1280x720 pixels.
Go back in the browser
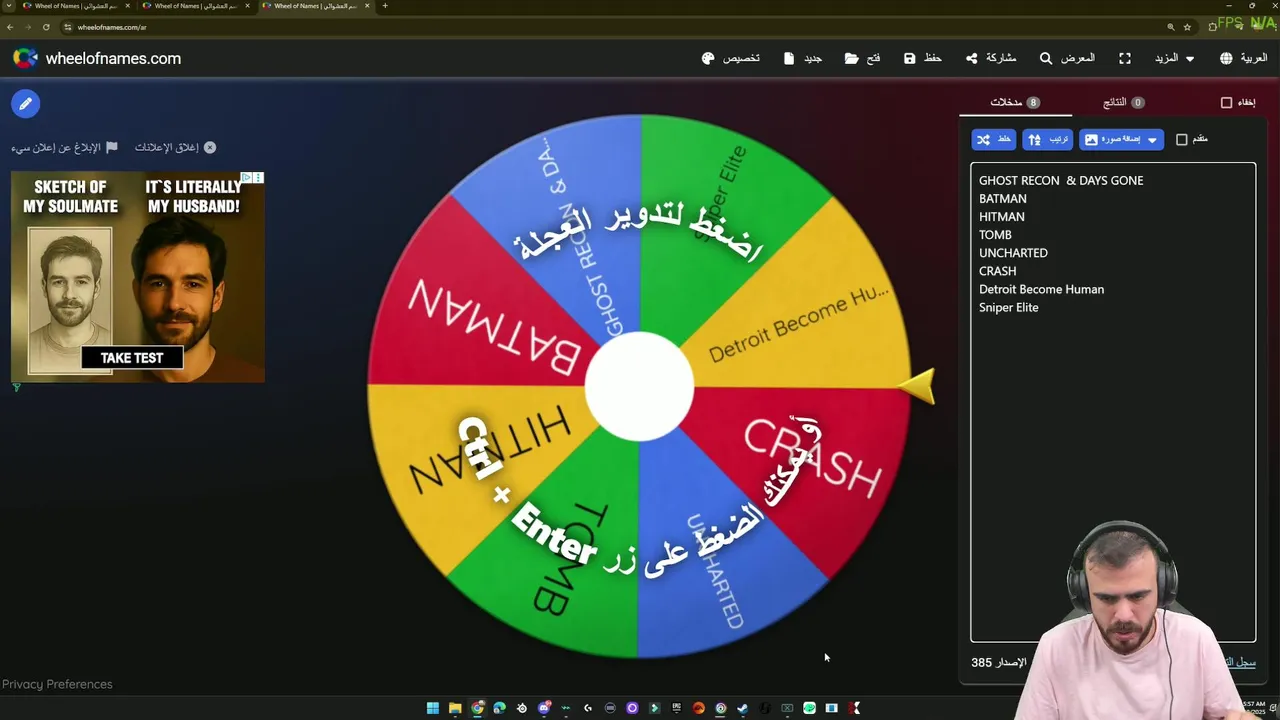click(10, 27)
